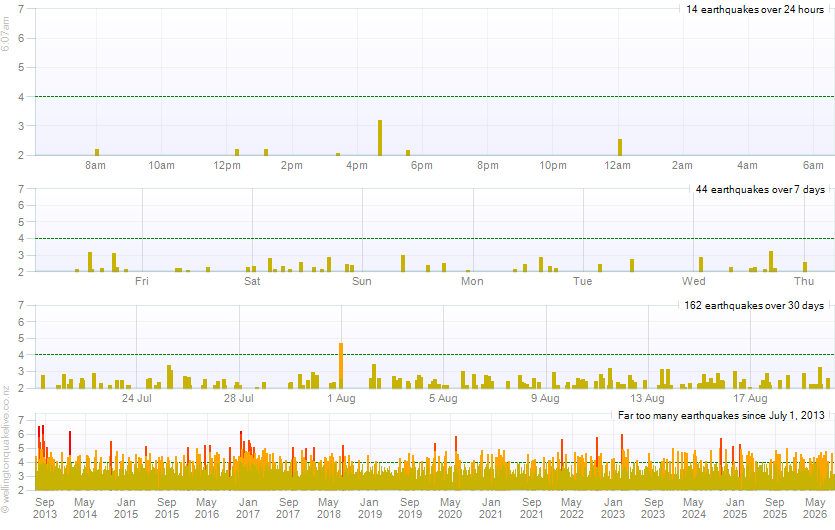Click the Jan 2023 label on the all-time chart
This screenshot has height=530, width=835.
(613, 508)
